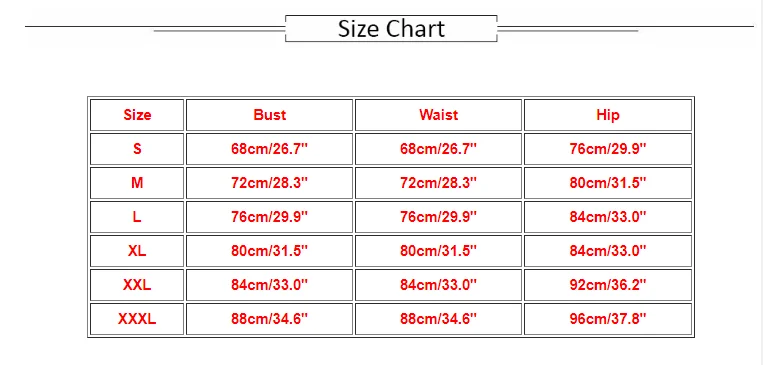Viewport: 763px width, 365px height.
Task: Click the Waist column header
Action: [x=438, y=115]
